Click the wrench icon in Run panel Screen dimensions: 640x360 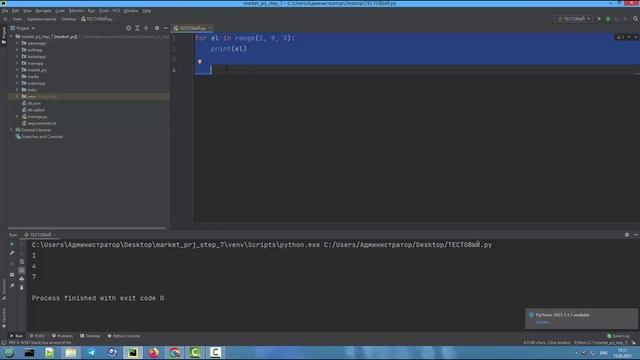(12, 253)
